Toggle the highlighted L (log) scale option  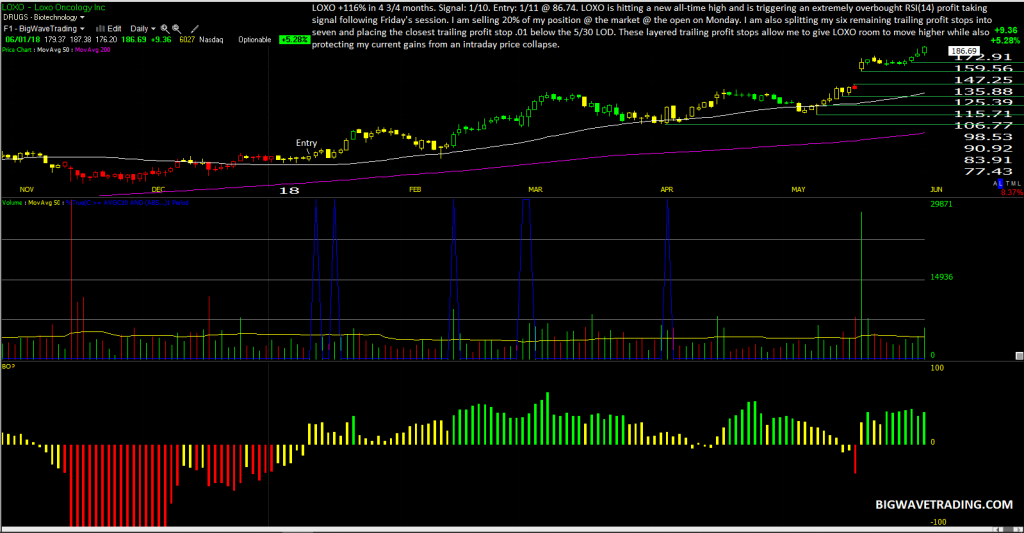(x=1000, y=184)
